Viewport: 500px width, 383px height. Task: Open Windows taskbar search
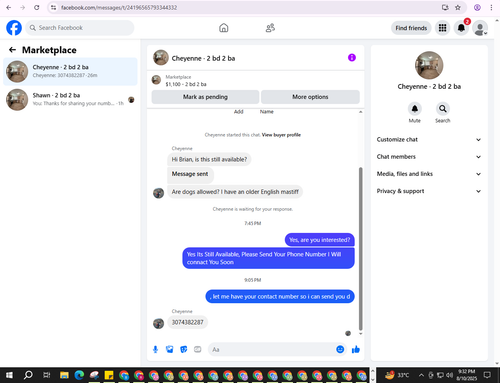28,375
